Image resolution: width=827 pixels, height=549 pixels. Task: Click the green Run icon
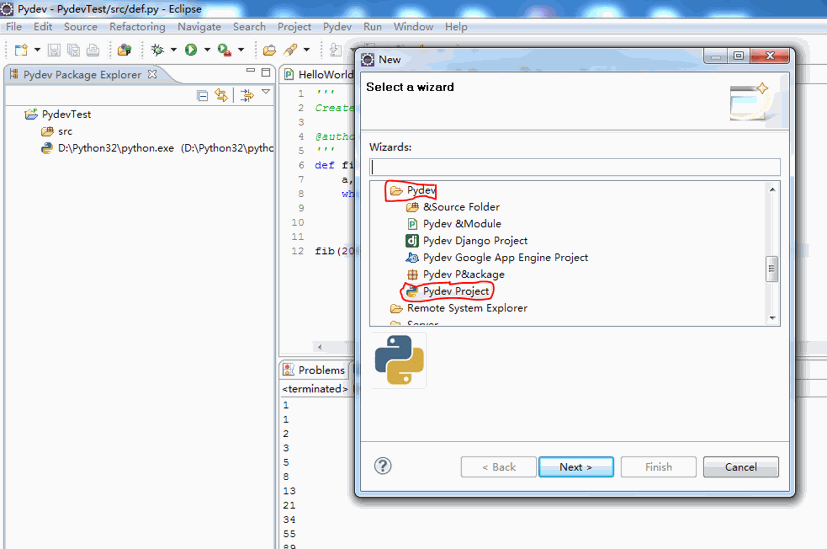[191, 50]
